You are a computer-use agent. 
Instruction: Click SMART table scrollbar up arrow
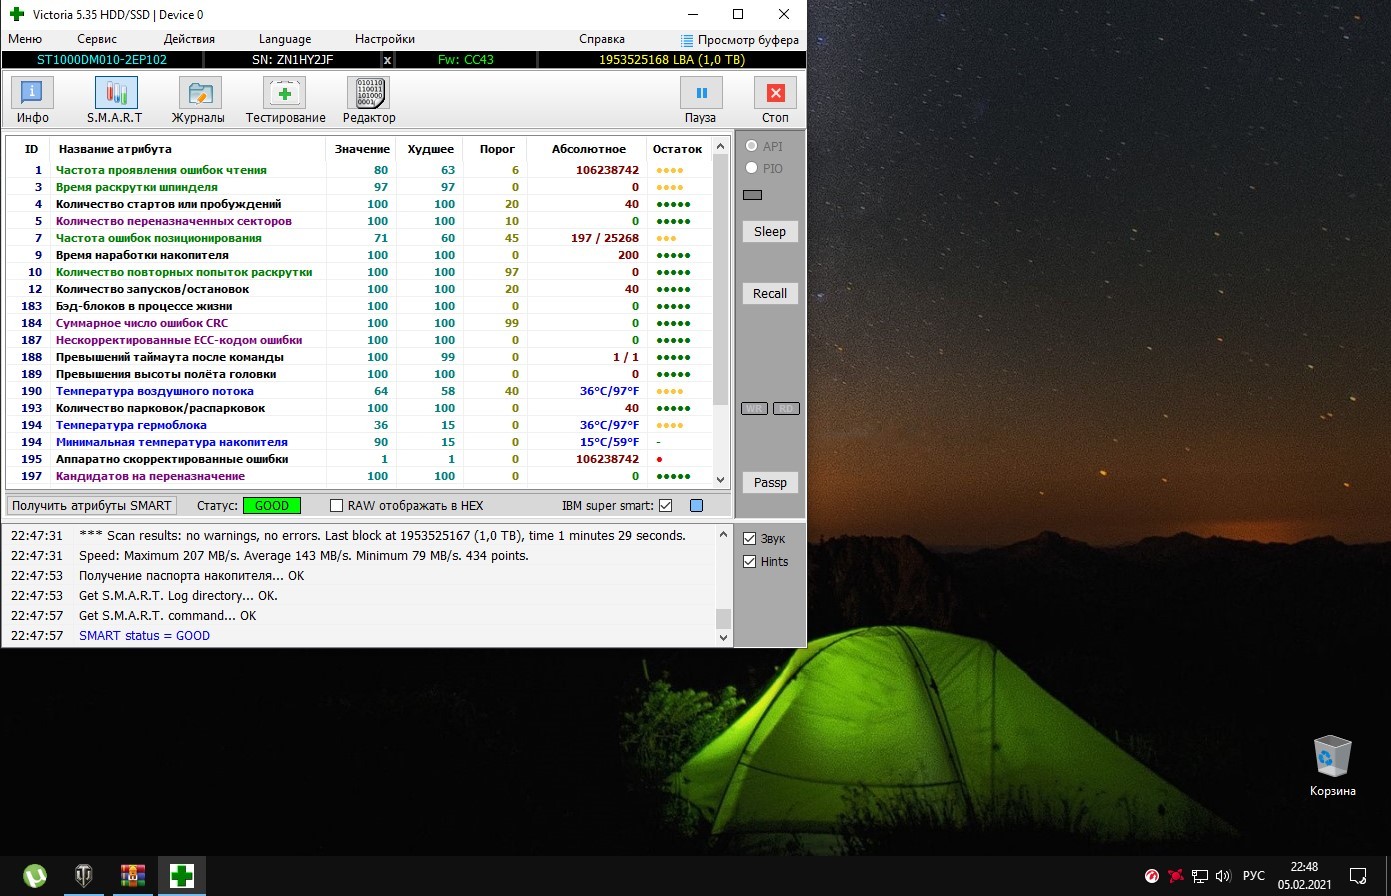tap(721, 148)
